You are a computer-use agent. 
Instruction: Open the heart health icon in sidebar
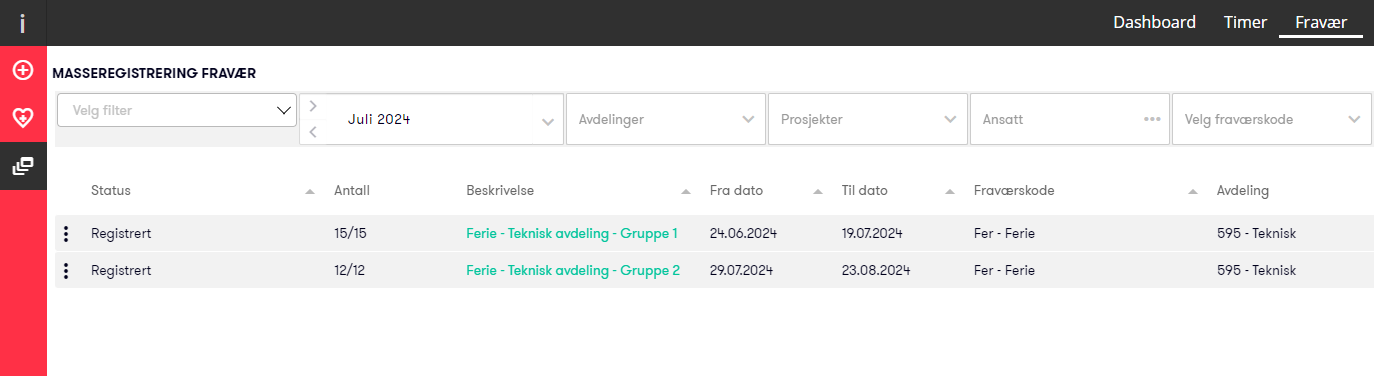pos(23,118)
